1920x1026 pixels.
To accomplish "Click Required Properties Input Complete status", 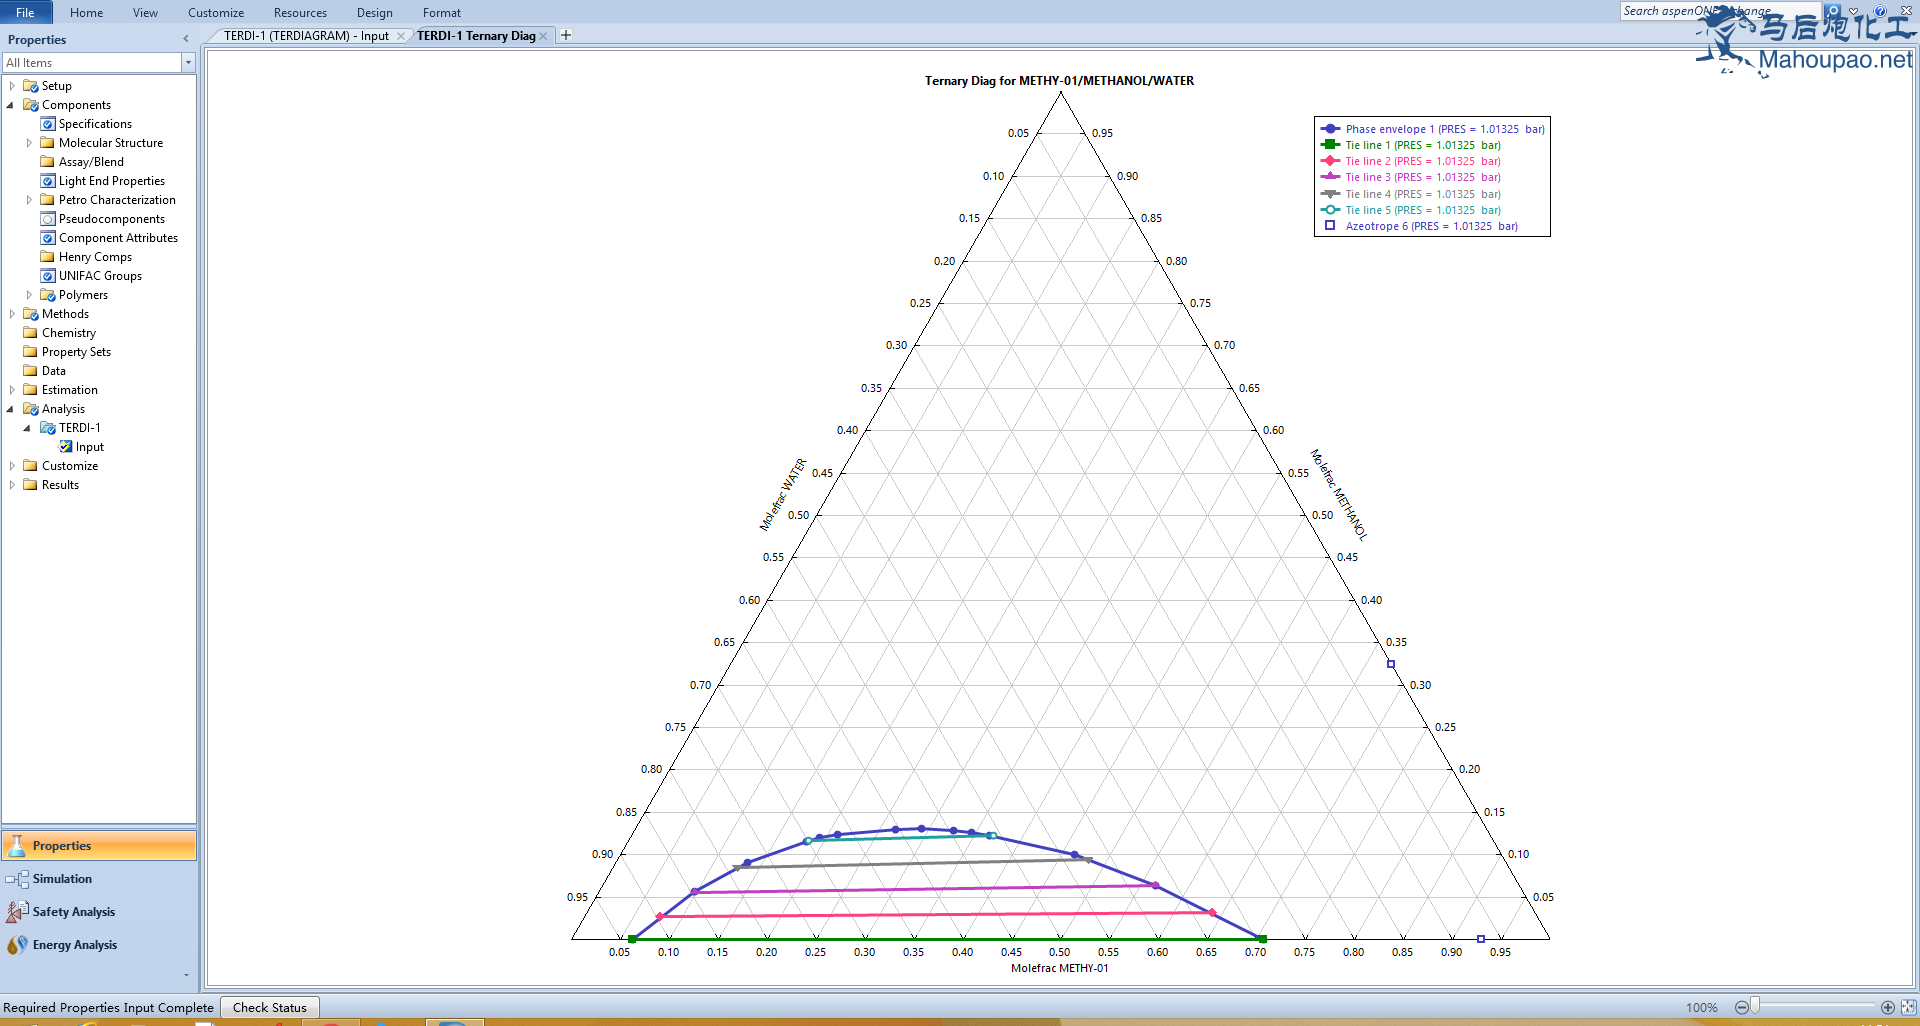I will click(108, 1008).
